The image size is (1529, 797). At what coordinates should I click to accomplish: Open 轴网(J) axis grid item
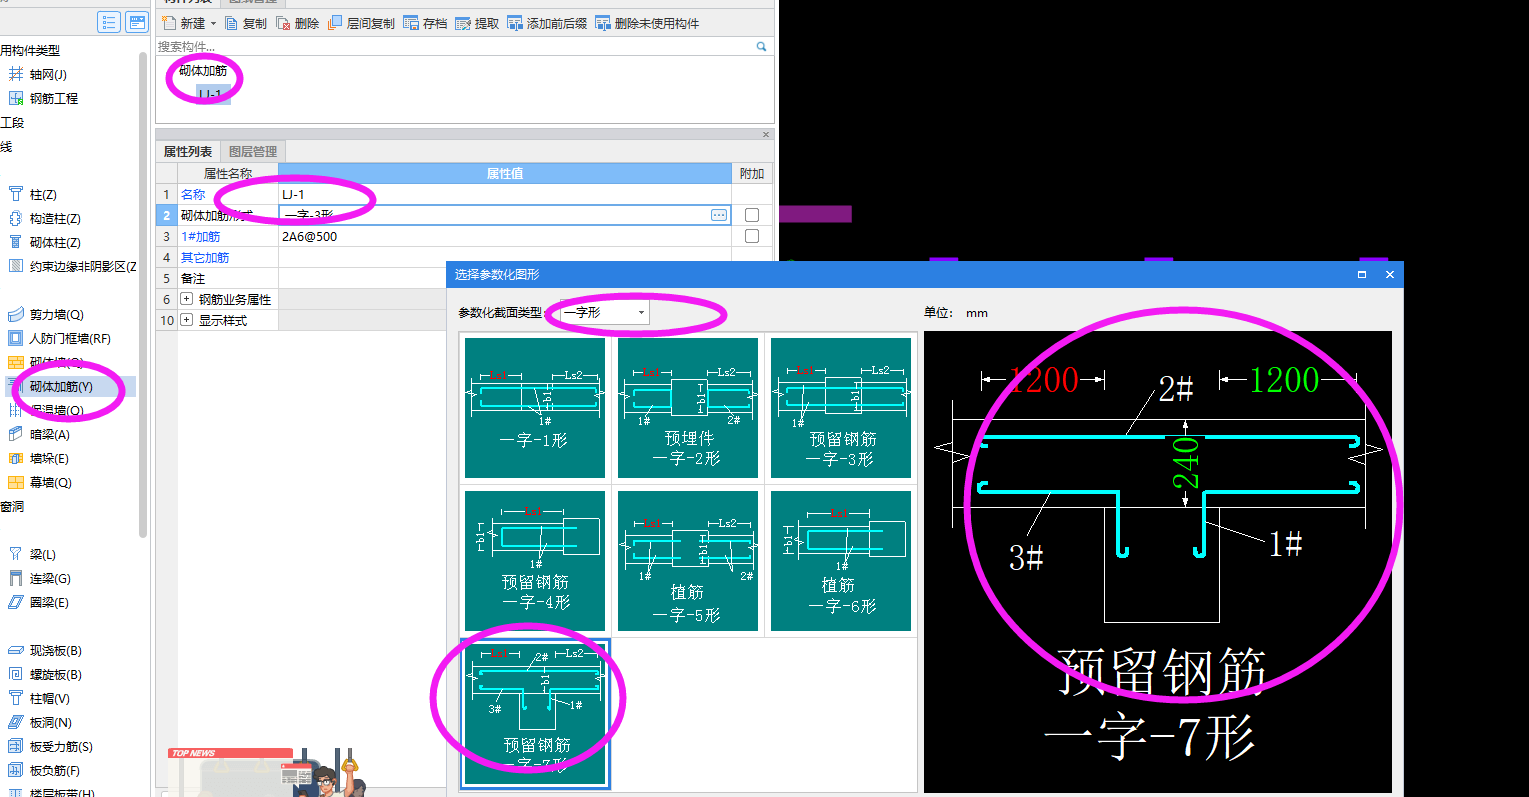pyautogui.click(x=38, y=74)
